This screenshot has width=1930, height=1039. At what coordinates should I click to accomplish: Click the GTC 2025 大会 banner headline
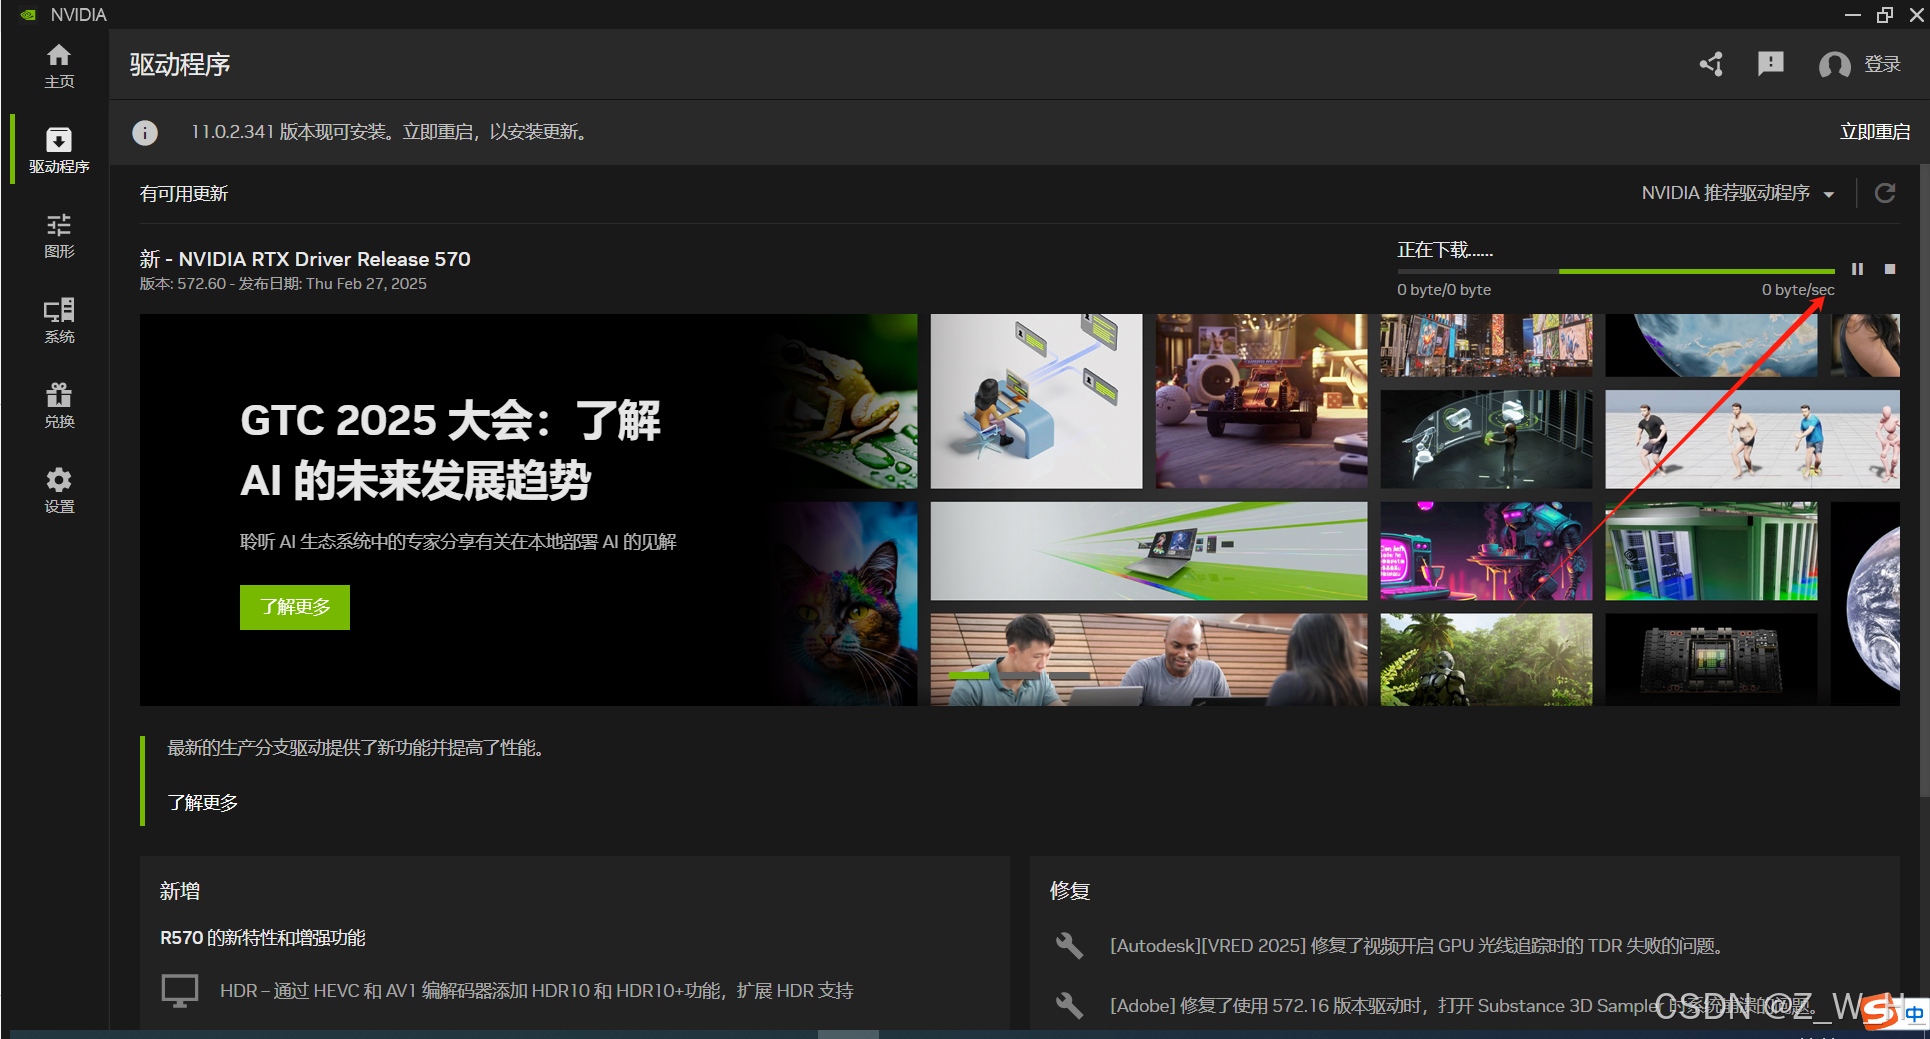point(450,450)
